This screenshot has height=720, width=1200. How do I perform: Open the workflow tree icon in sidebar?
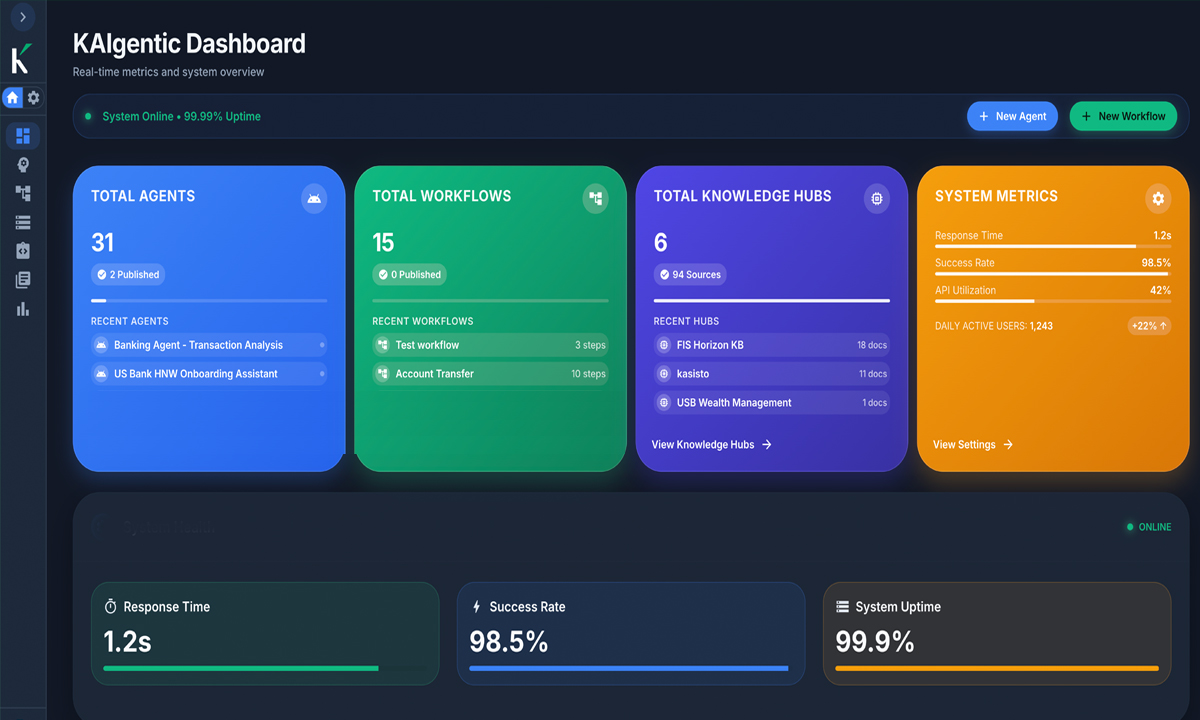23,194
